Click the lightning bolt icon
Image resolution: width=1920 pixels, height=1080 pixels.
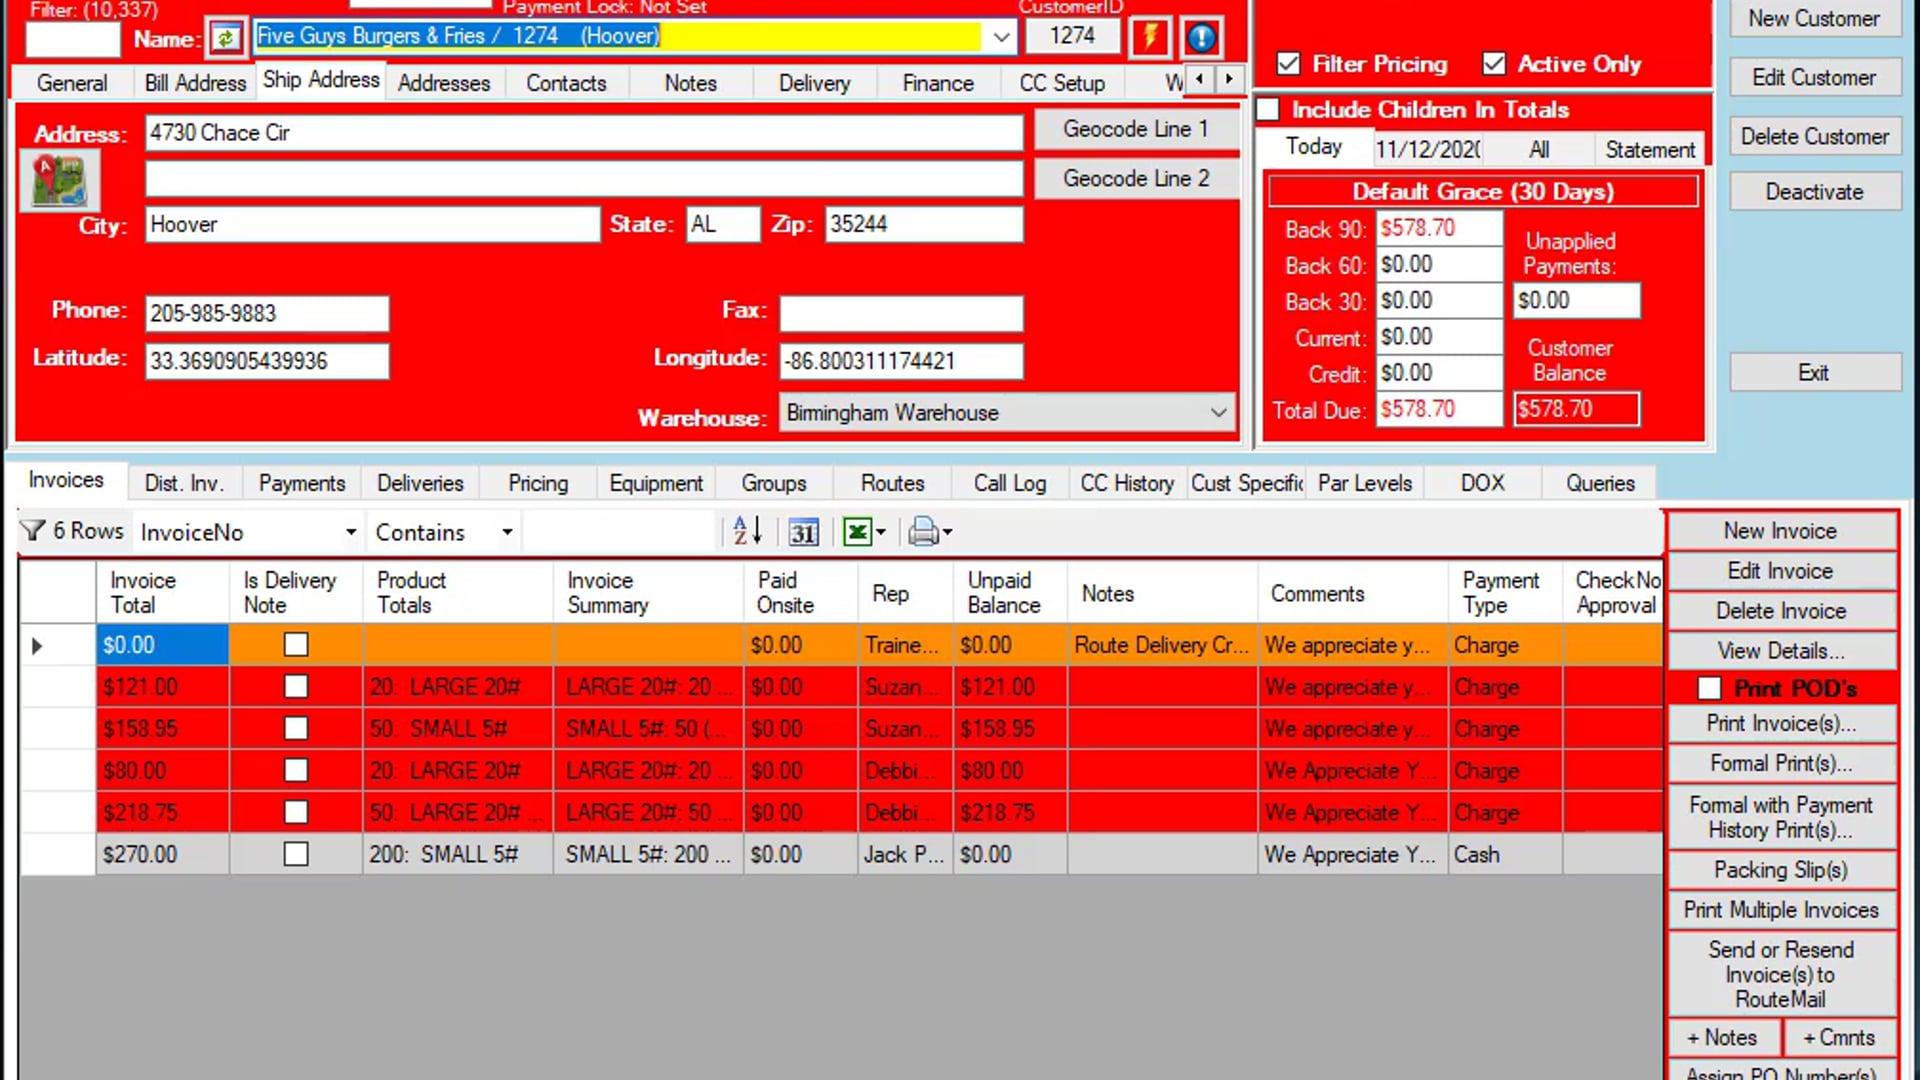[x=1150, y=38]
